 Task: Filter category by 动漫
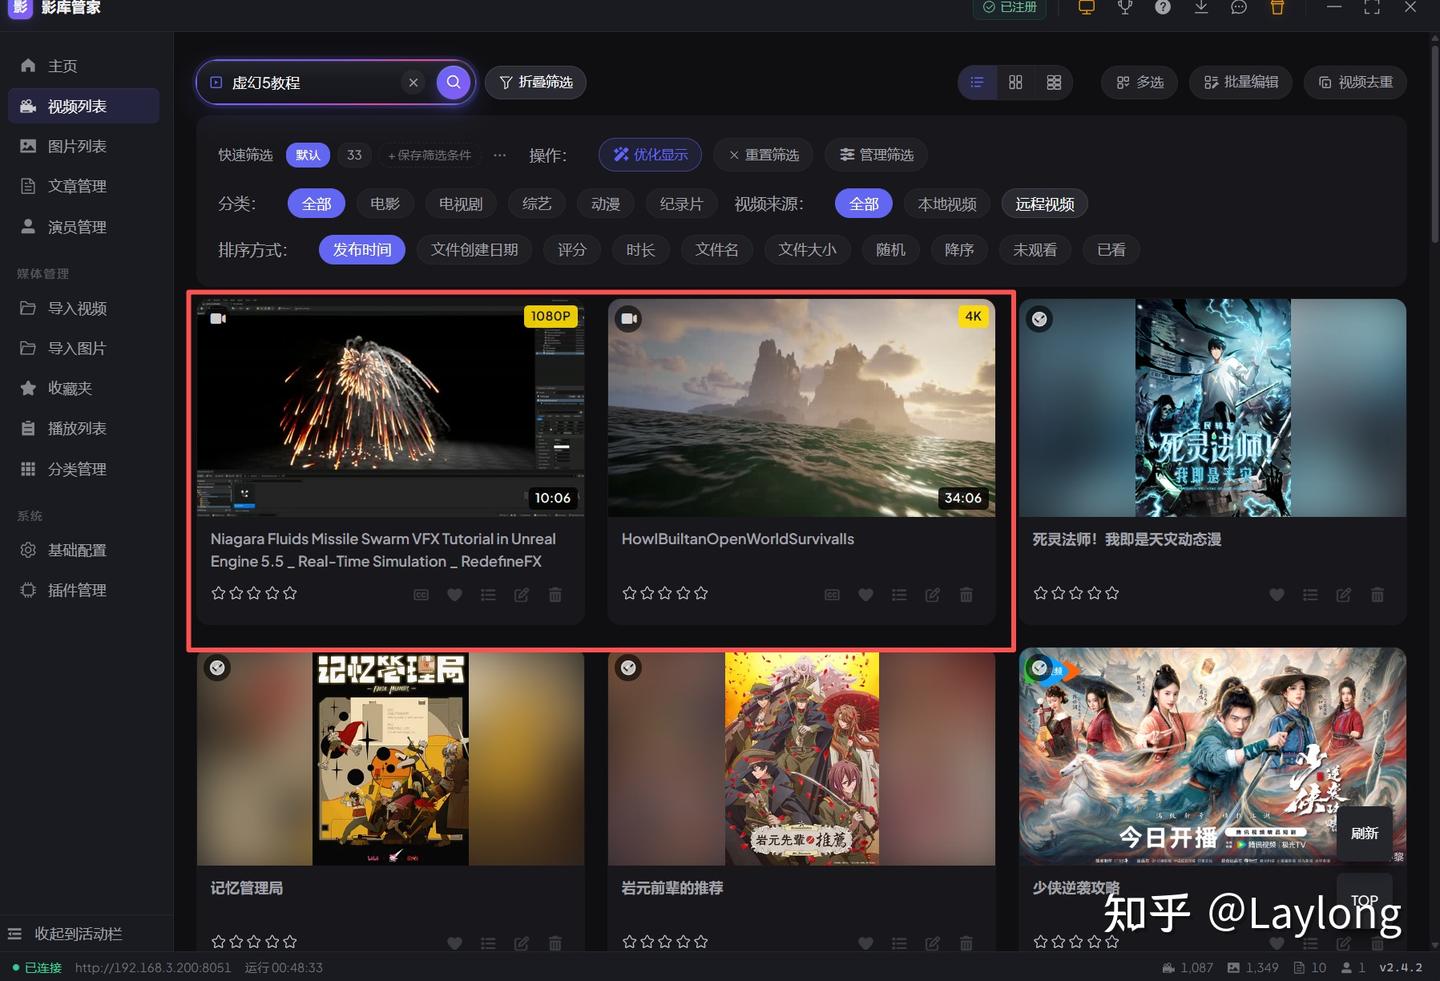[606, 204]
